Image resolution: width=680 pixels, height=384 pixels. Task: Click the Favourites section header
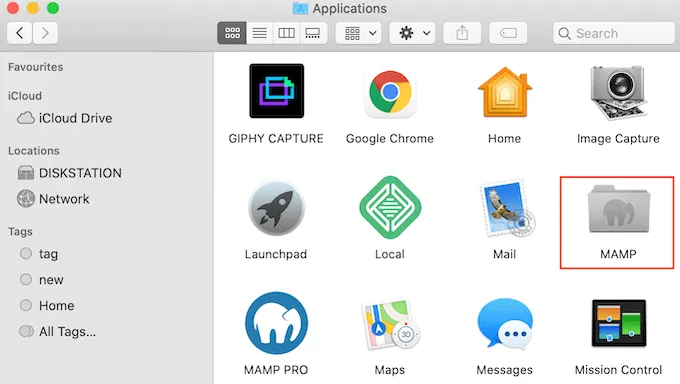pyautogui.click(x=36, y=67)
